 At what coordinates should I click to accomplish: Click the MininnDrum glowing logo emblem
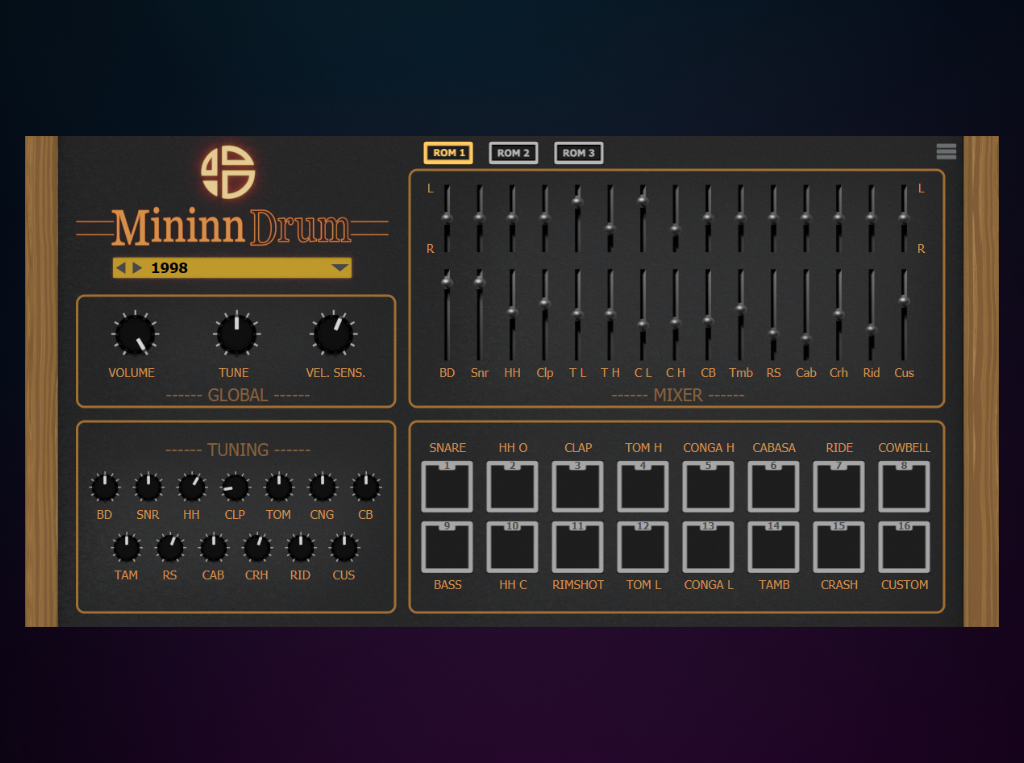coord(228,172)
